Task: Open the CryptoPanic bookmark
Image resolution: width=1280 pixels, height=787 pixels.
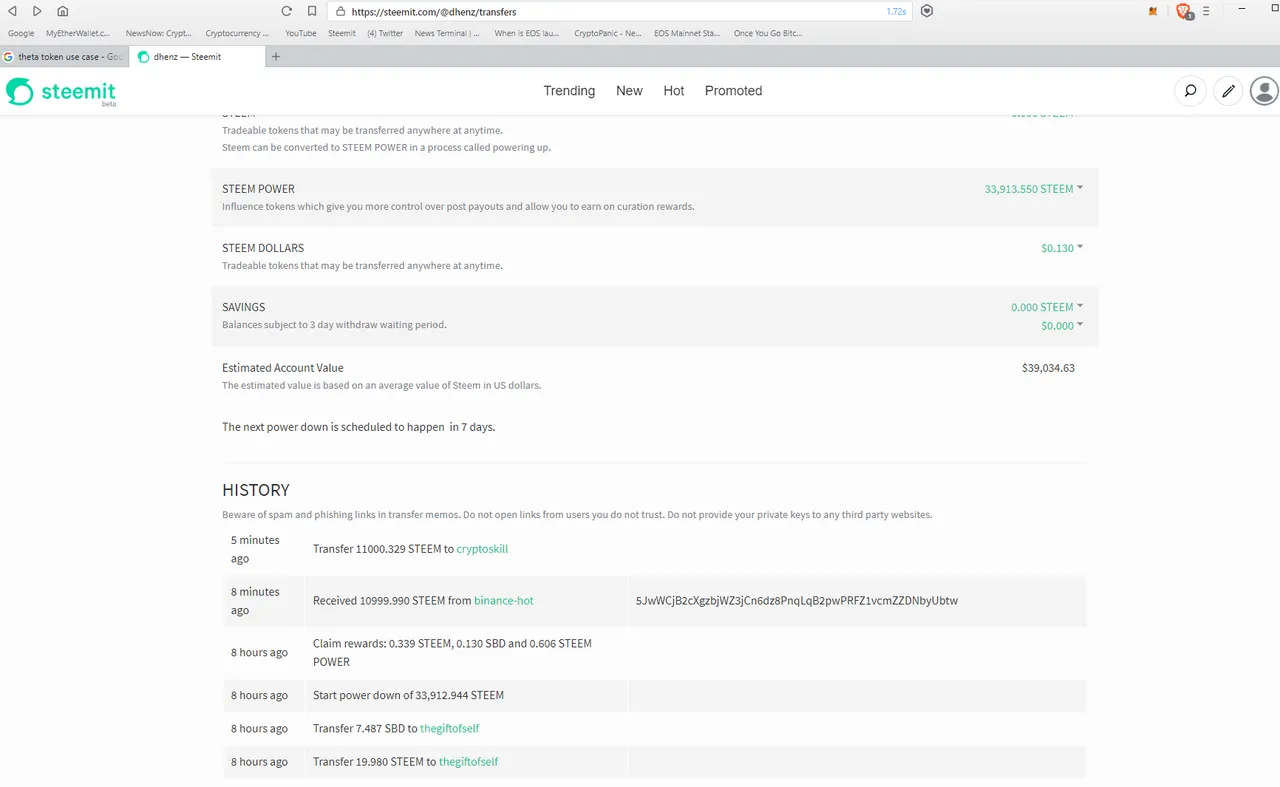Action: click(607, 33)
